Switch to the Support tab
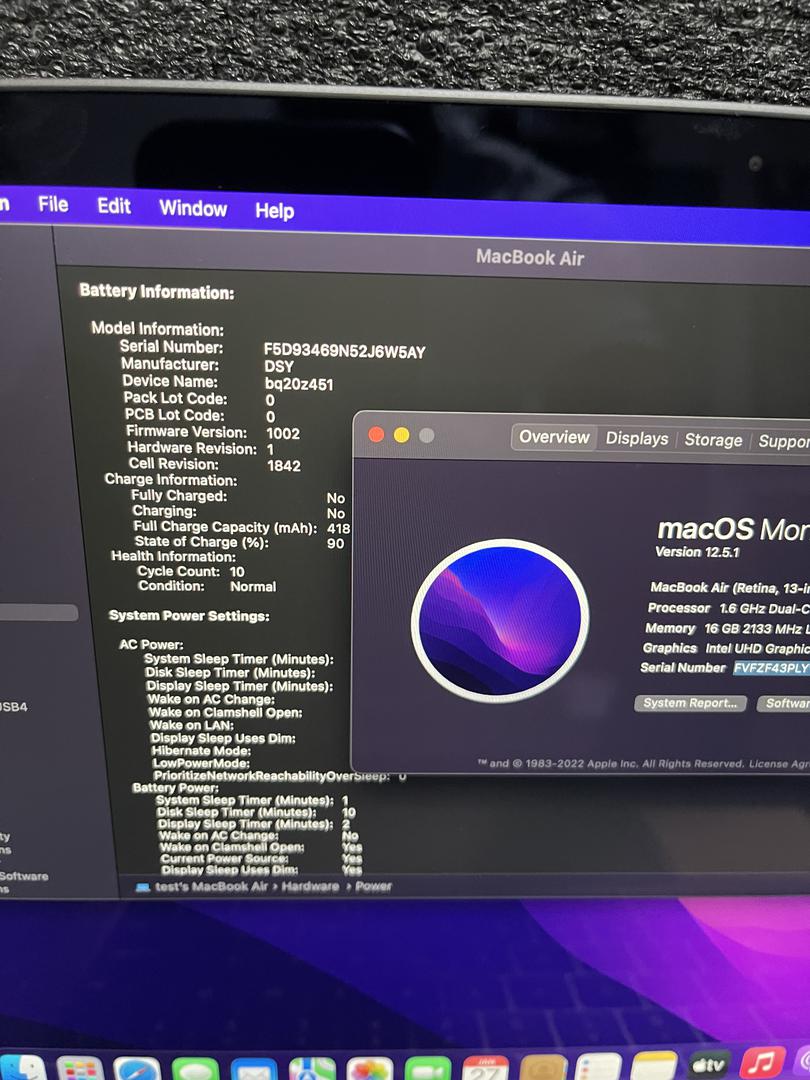 [x=784, y=442]
